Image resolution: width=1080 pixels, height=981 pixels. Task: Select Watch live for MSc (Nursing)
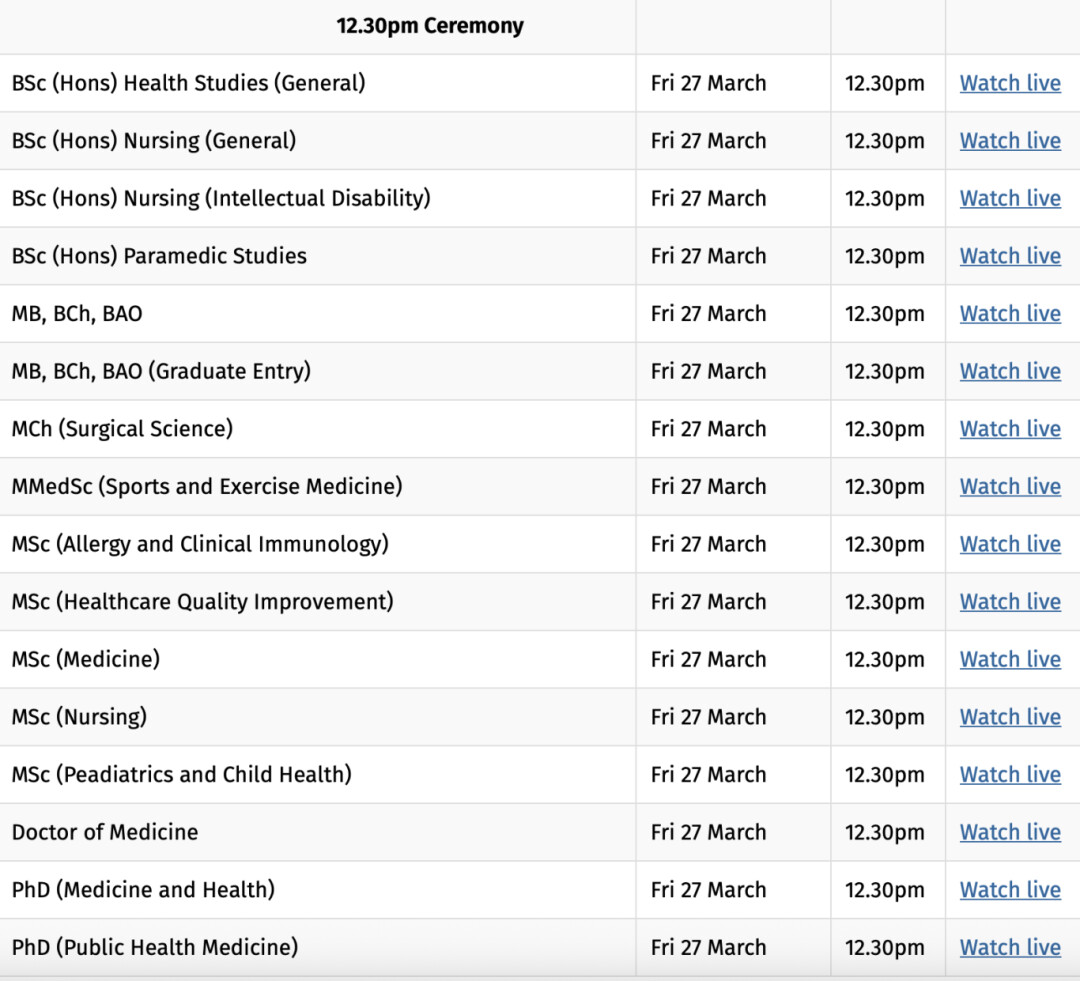tap(1009, 717)
